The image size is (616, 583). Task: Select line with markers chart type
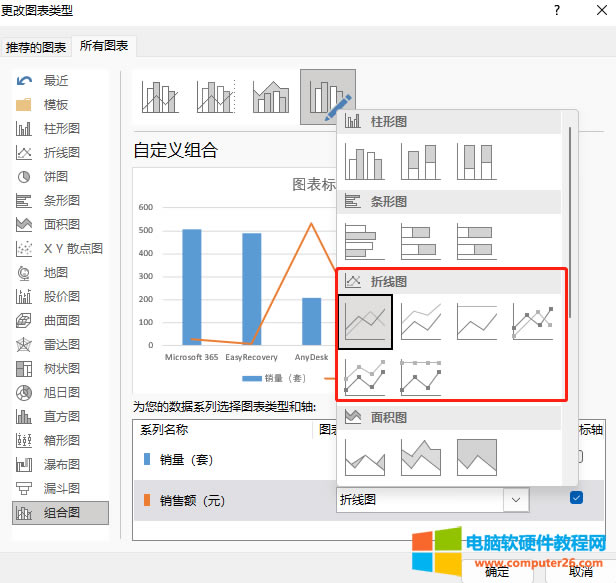pyautogui.click(x=532, y=321)
